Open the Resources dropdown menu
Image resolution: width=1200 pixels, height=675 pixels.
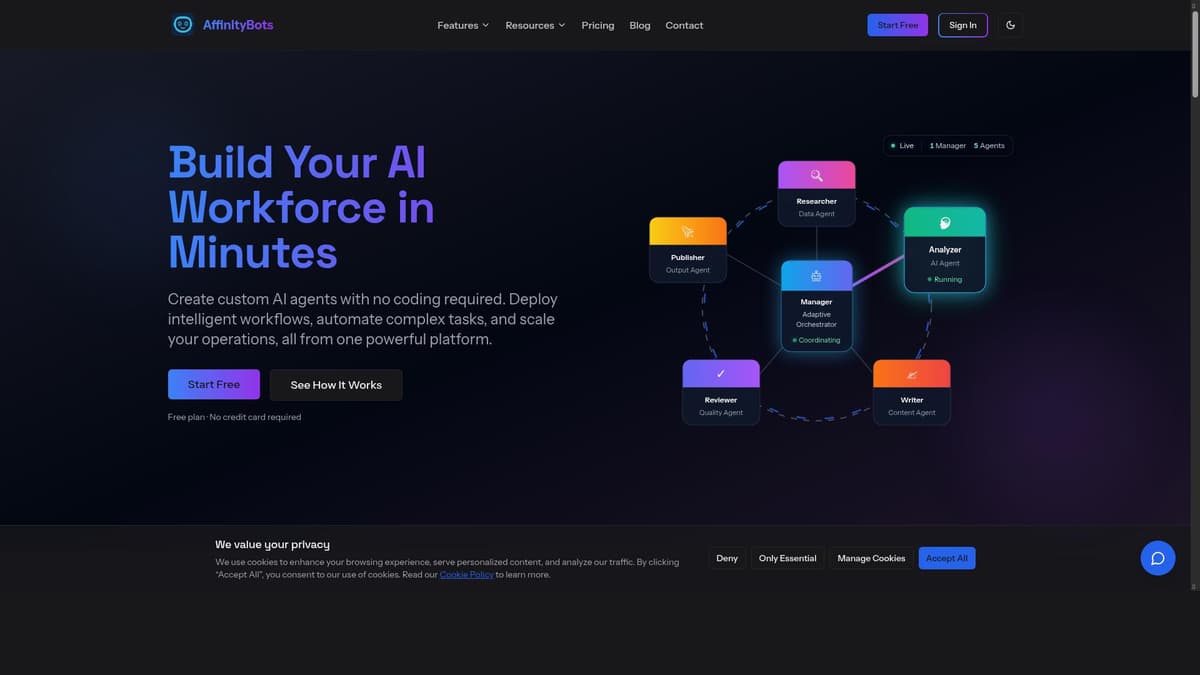535,25
